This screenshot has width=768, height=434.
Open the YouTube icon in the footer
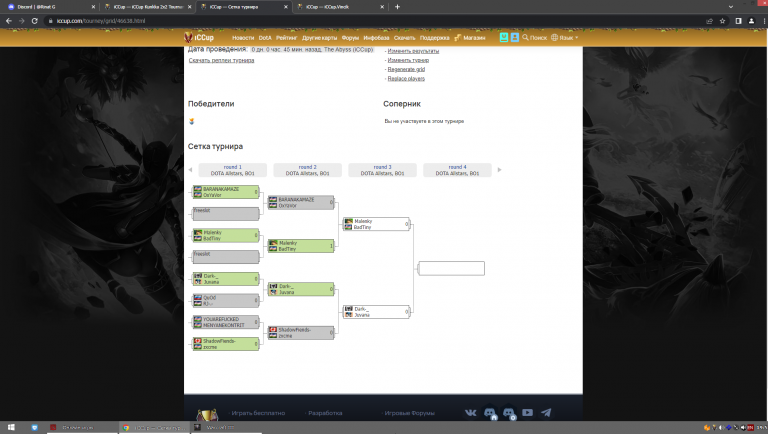pos(527,412)
